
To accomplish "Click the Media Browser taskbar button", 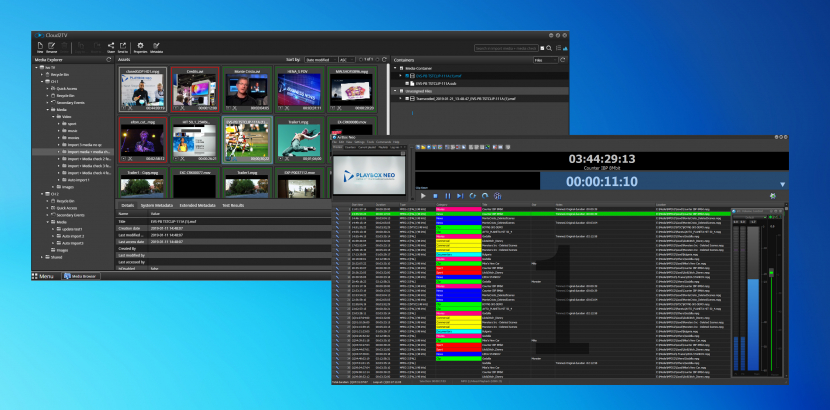I will coord(81,276).
